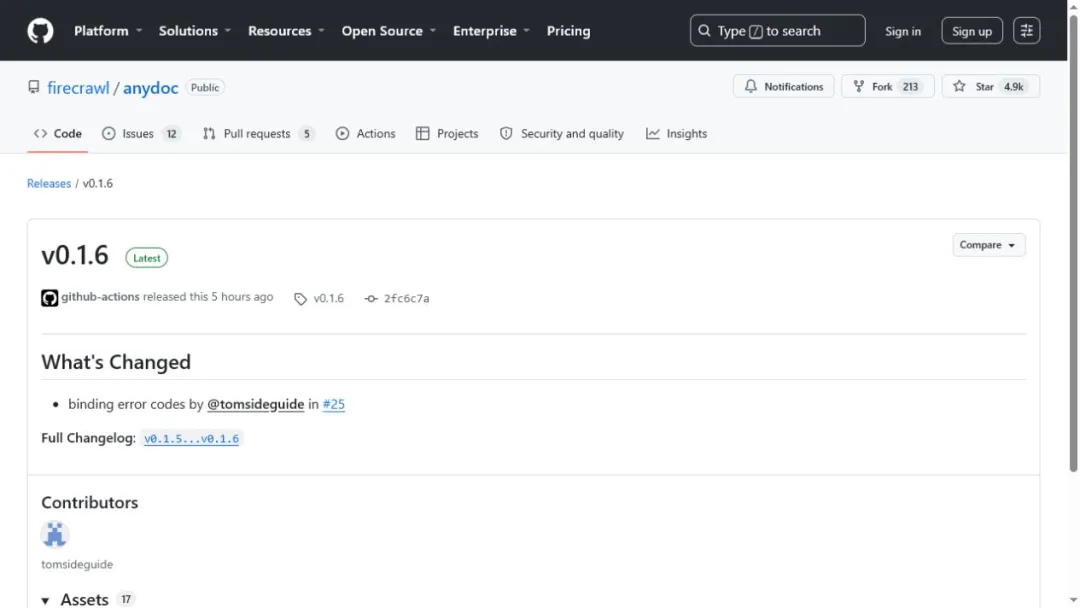Open the Compare dropdown
The width and height of the screenshot is (1080, 608).
988,245
